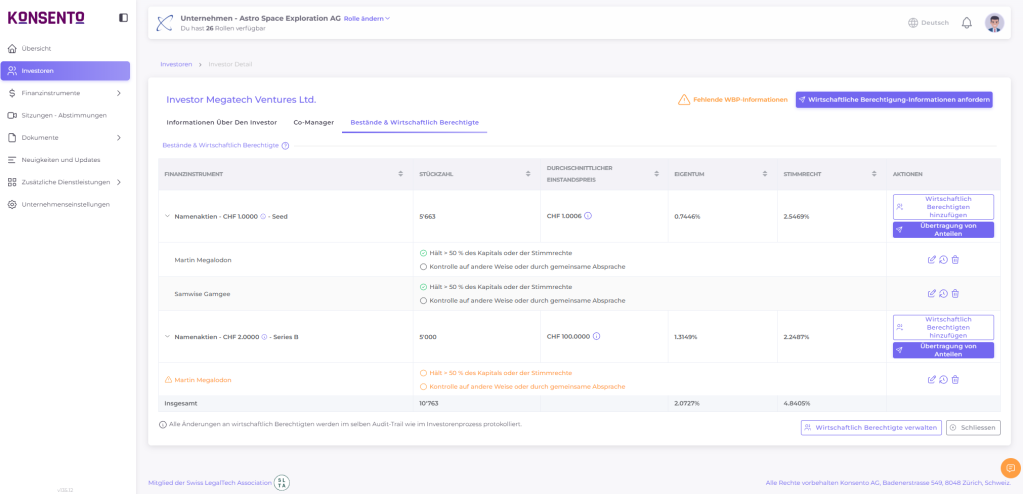Select 'Kontrolle auf andere Weise' for Martin Megalodon Seed

click(423, 267)
